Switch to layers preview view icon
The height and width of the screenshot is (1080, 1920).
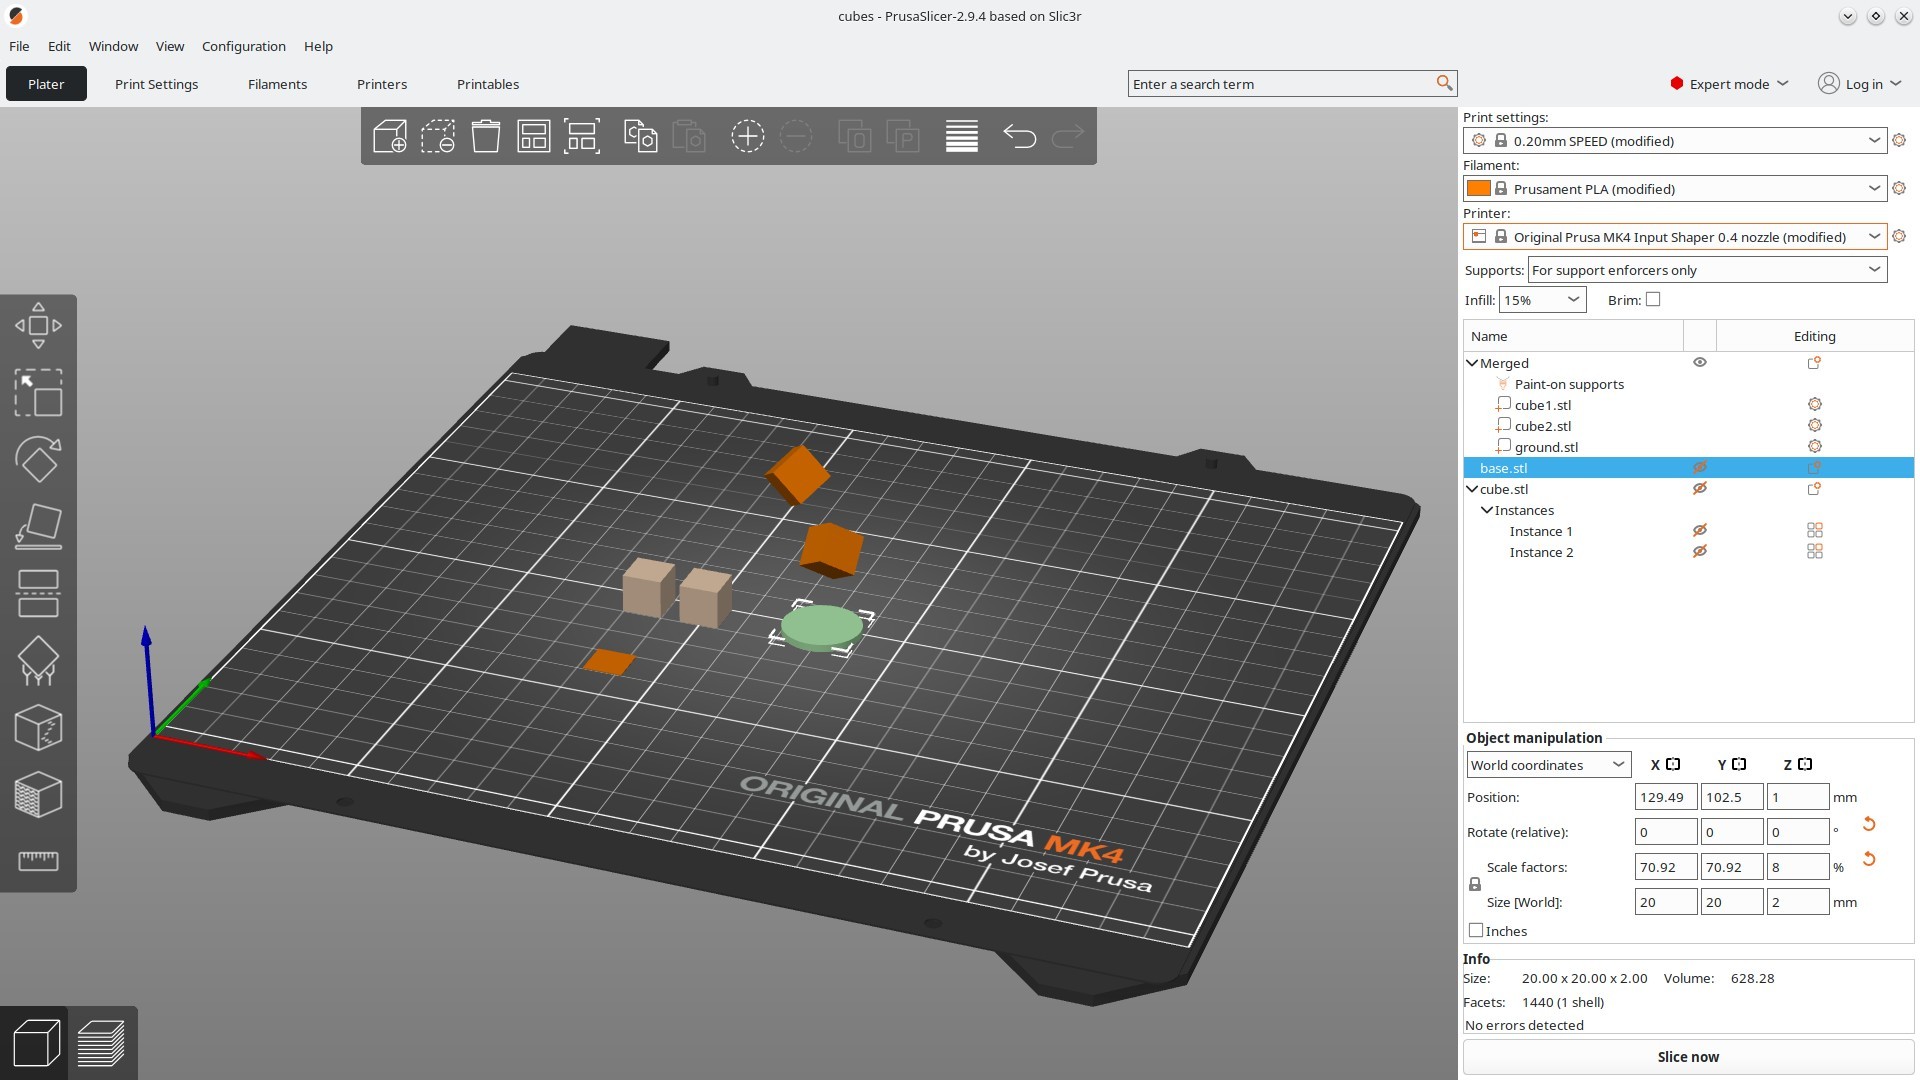(x=101, y=1043)
